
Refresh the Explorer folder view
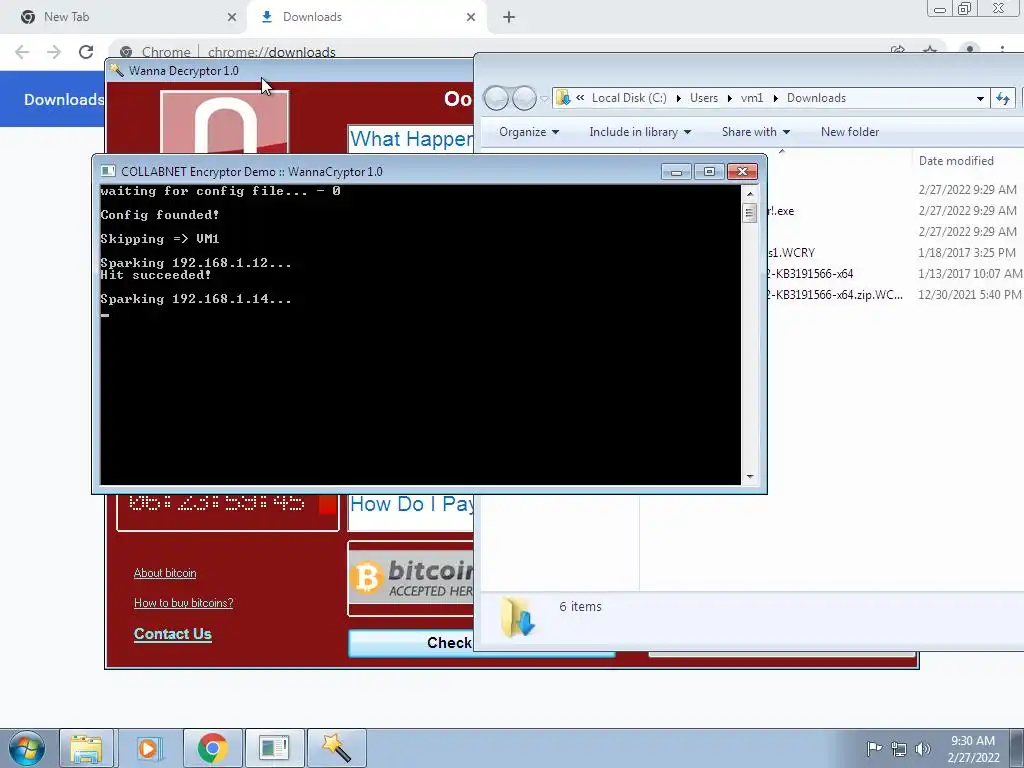(1003, 99)
